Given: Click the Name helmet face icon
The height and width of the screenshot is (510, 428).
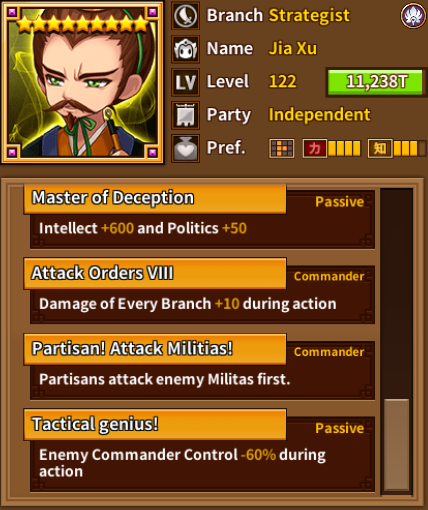Looking at the screenshot, I should pyautogui.click(x=186, y=49).
